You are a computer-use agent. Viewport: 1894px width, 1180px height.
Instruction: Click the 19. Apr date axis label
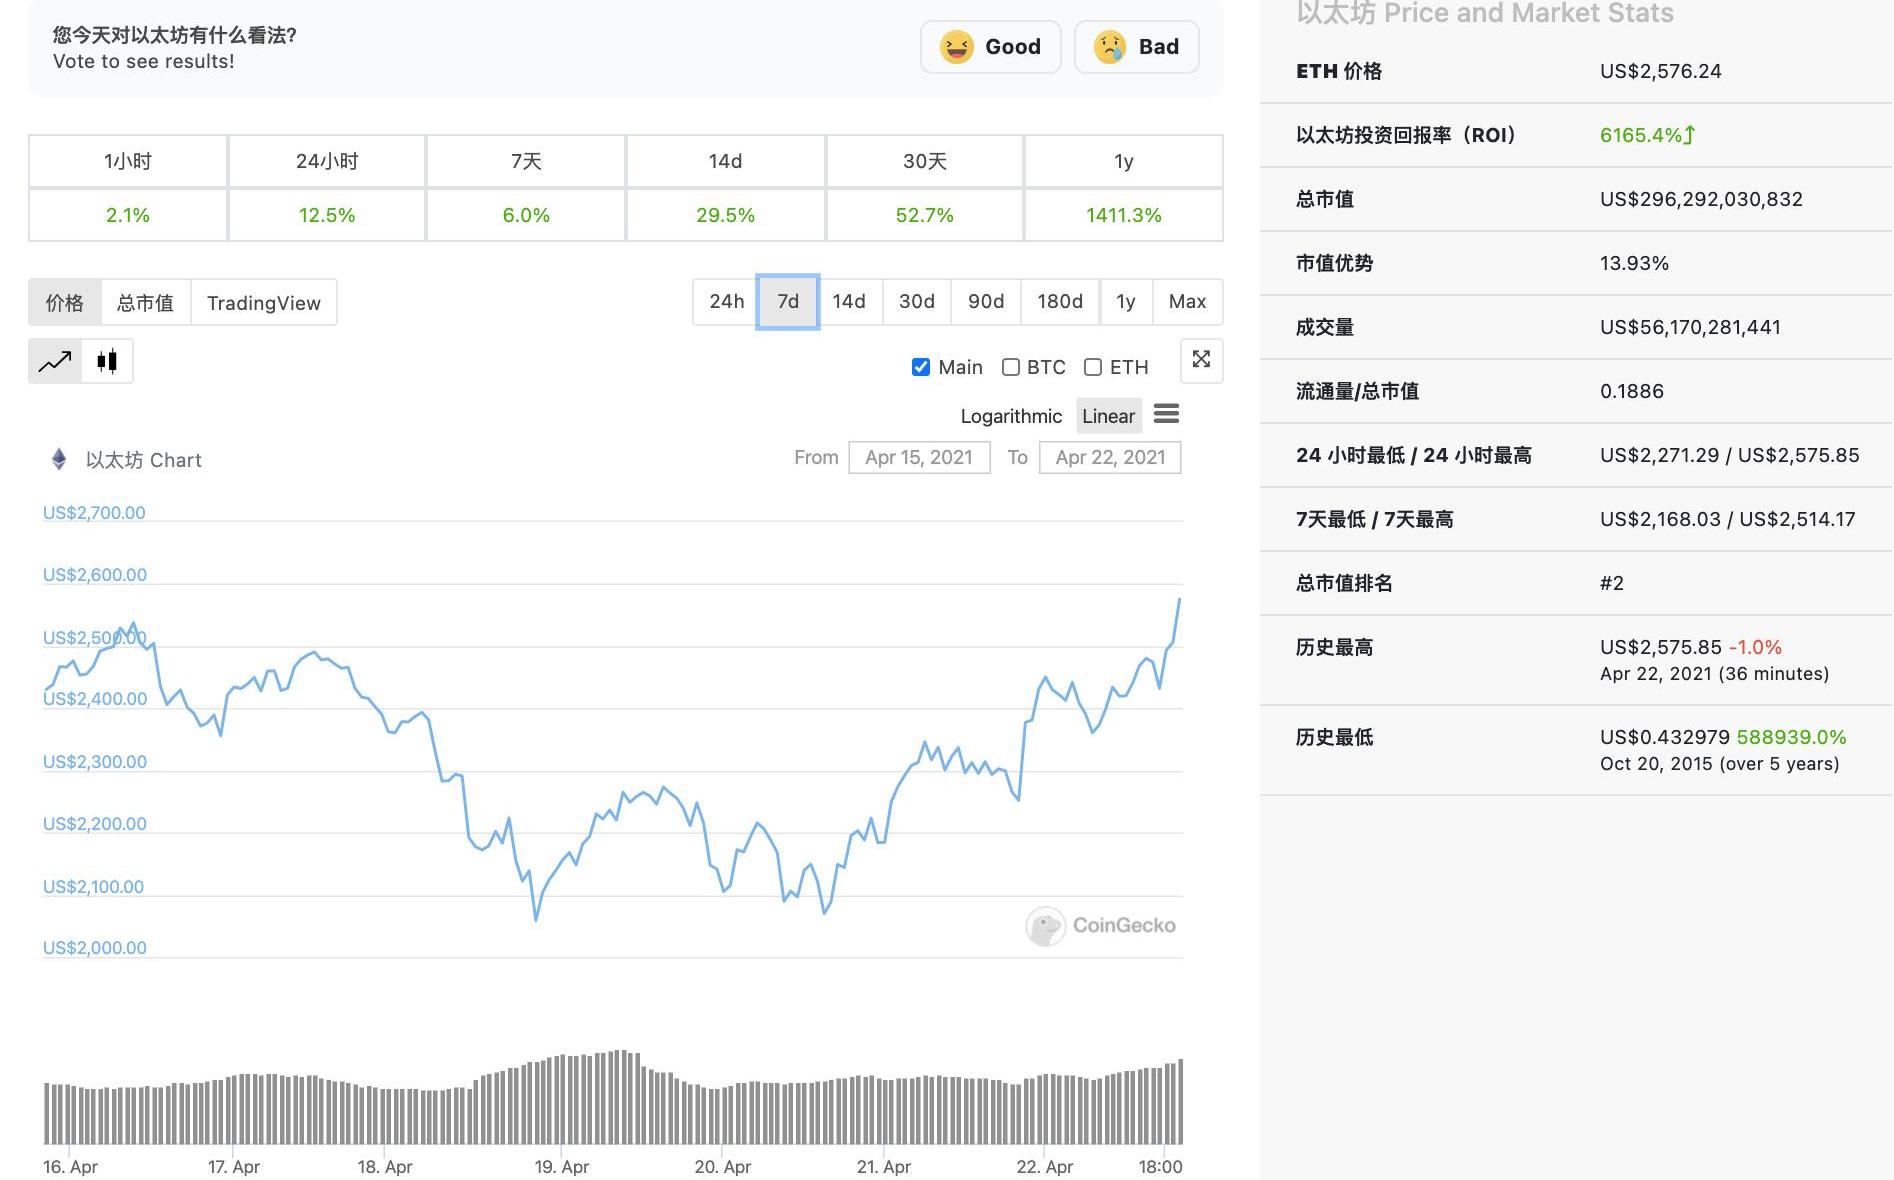562,1167
